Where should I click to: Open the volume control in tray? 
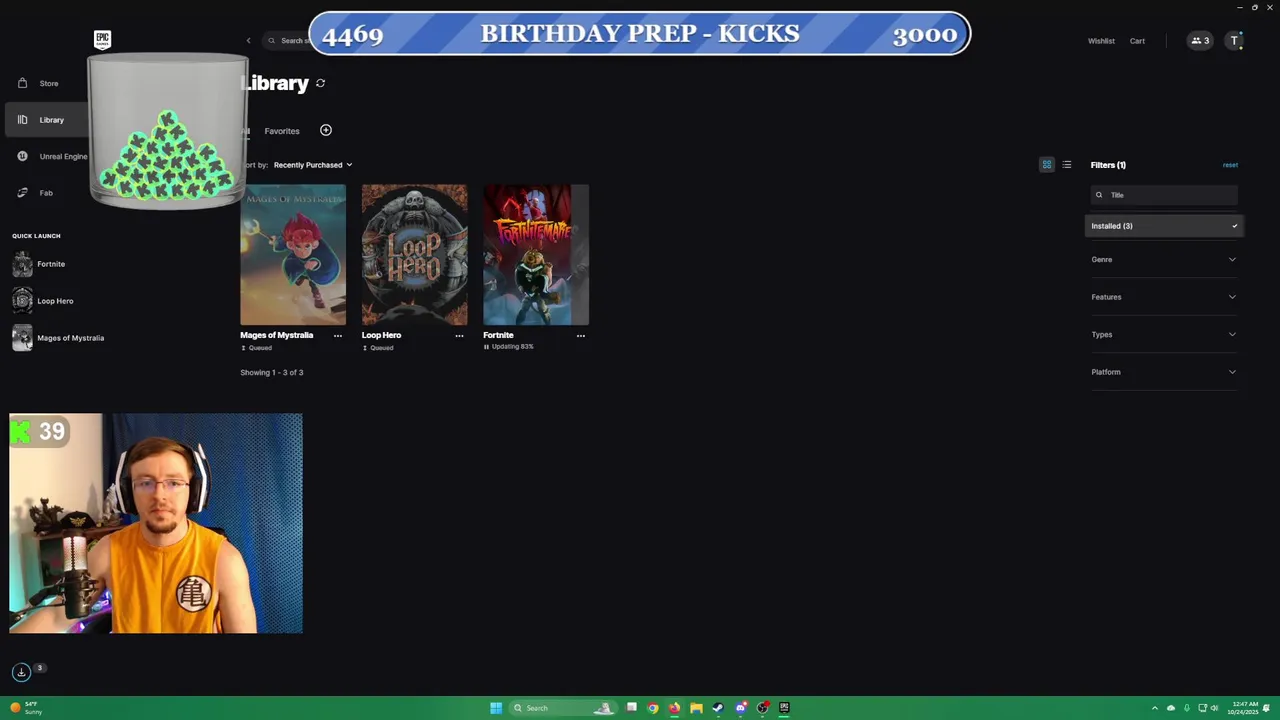[1214, 708]
